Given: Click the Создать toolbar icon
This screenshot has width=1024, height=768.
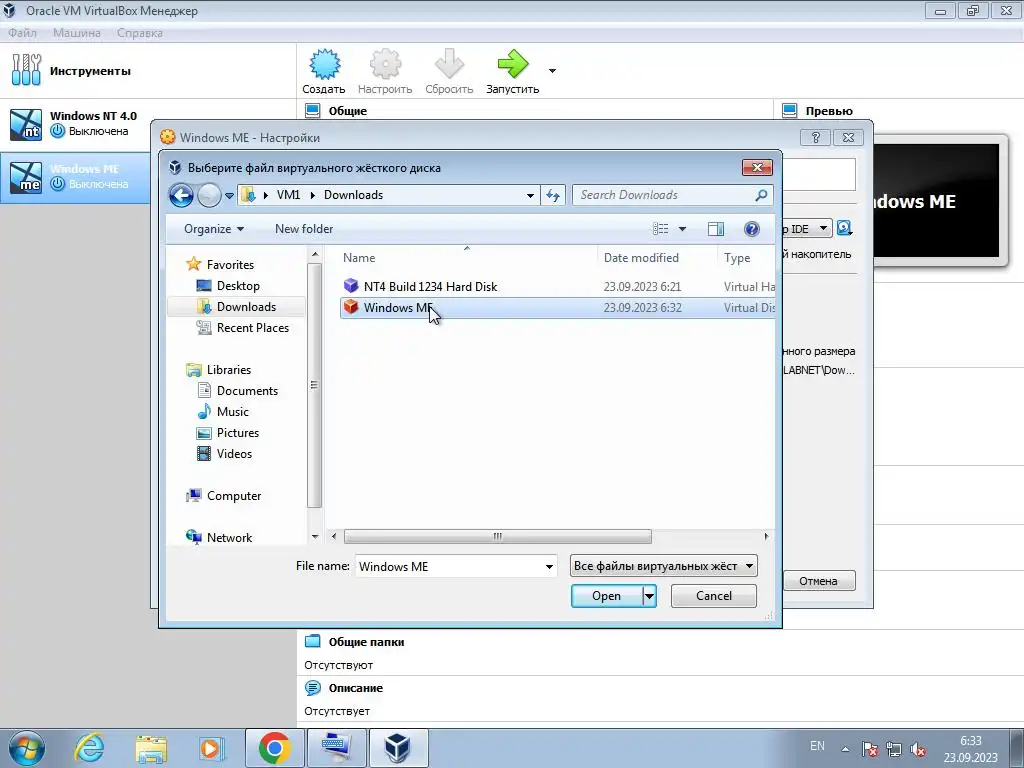Looking at the screenshot, I should click(x=324, y=65).
